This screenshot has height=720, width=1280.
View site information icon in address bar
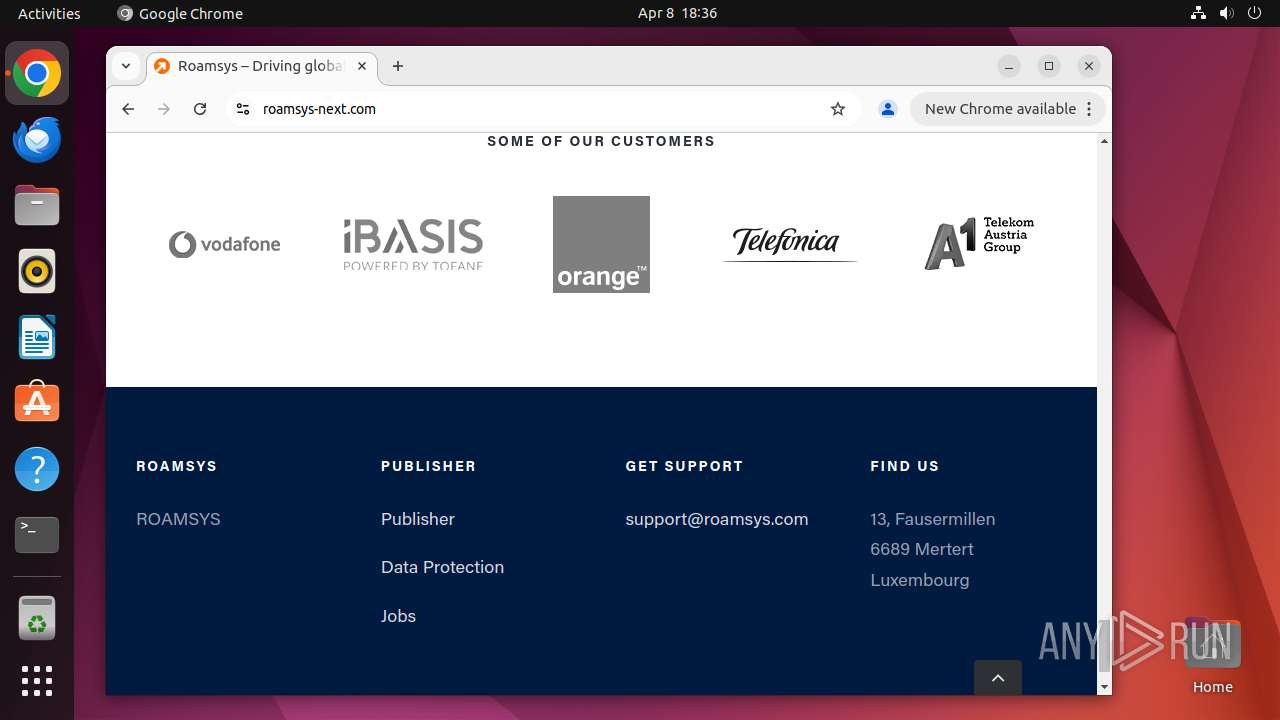coord(242,109)
